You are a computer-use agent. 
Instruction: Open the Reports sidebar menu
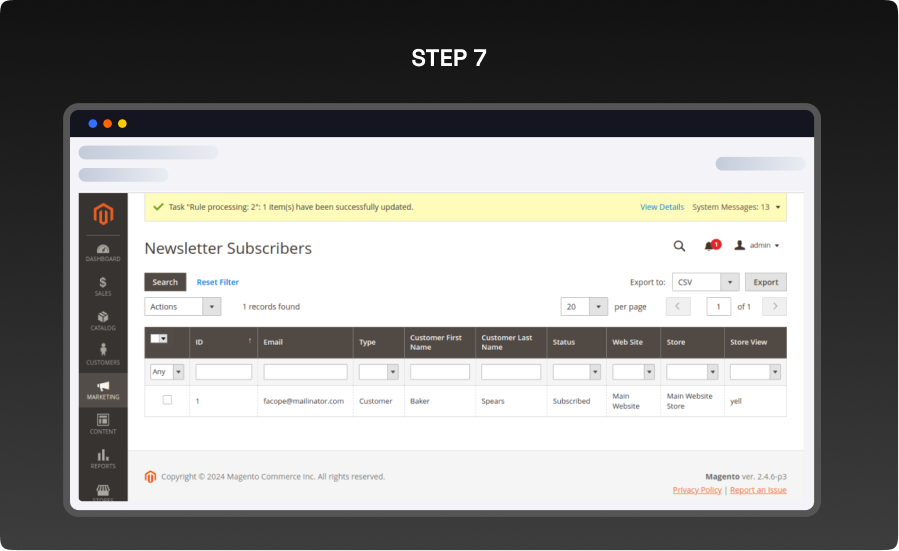(103, 459)
